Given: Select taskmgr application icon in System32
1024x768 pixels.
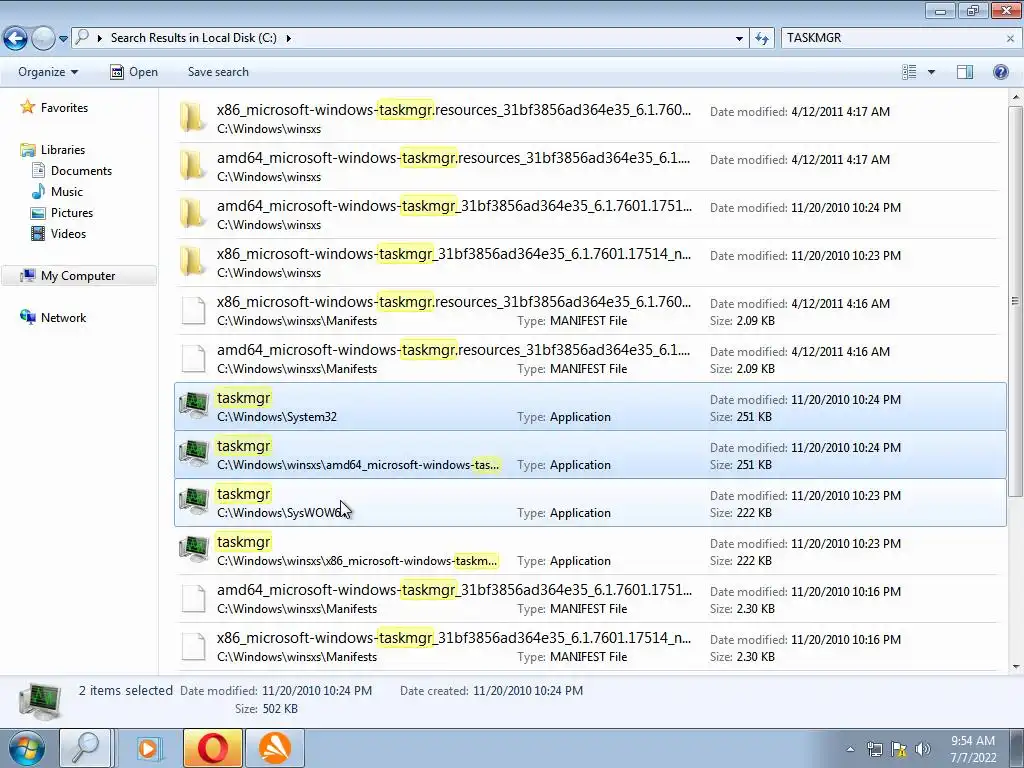Looking at the screenshot, I should tap(193, 406).
